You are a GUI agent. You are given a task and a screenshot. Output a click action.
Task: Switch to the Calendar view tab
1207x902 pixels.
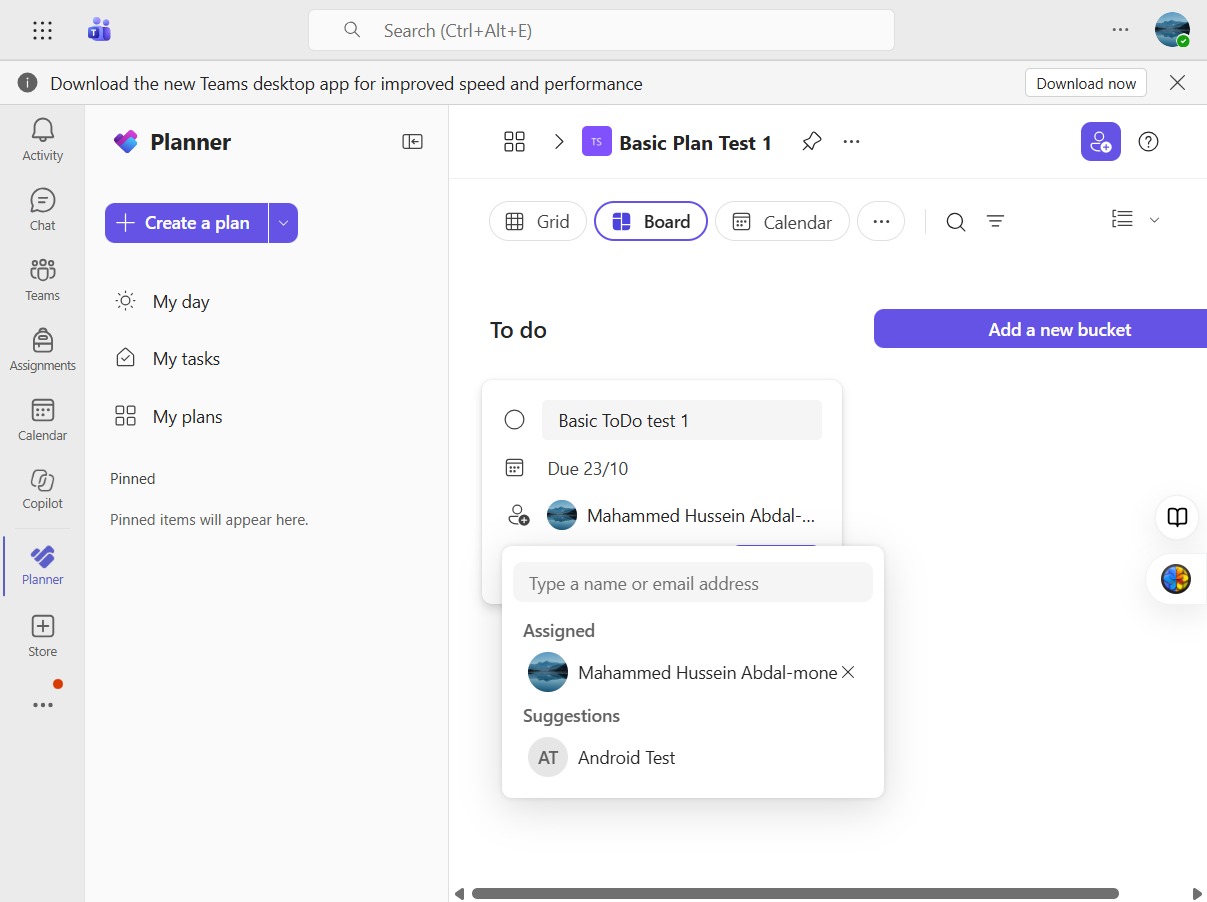(782, 222)
